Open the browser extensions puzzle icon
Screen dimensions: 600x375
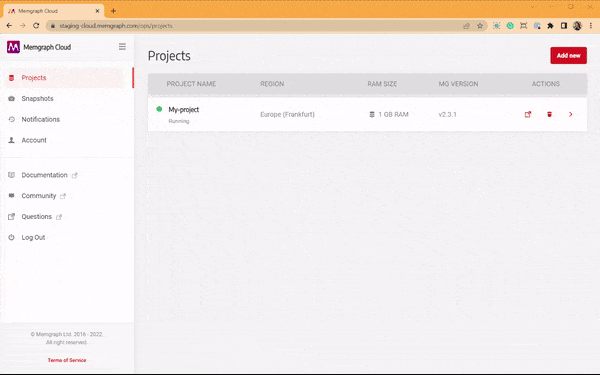click(550, 26)
